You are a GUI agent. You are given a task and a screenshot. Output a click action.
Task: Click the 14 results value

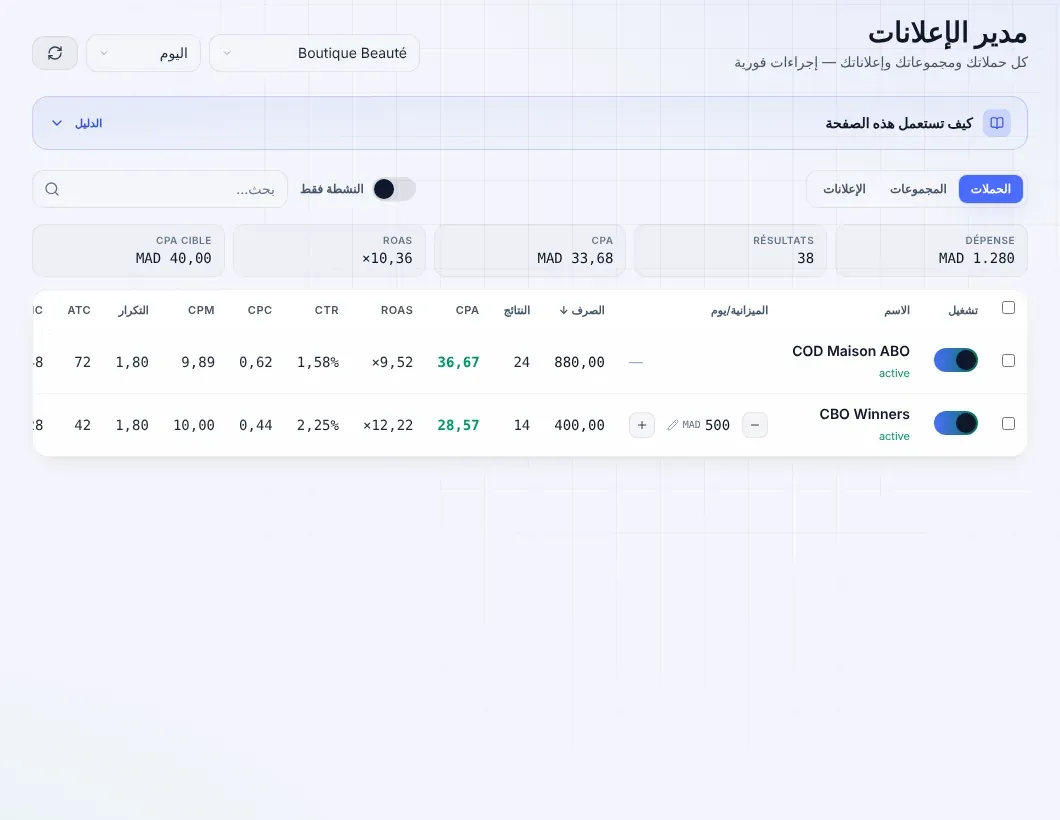point(522,425)
